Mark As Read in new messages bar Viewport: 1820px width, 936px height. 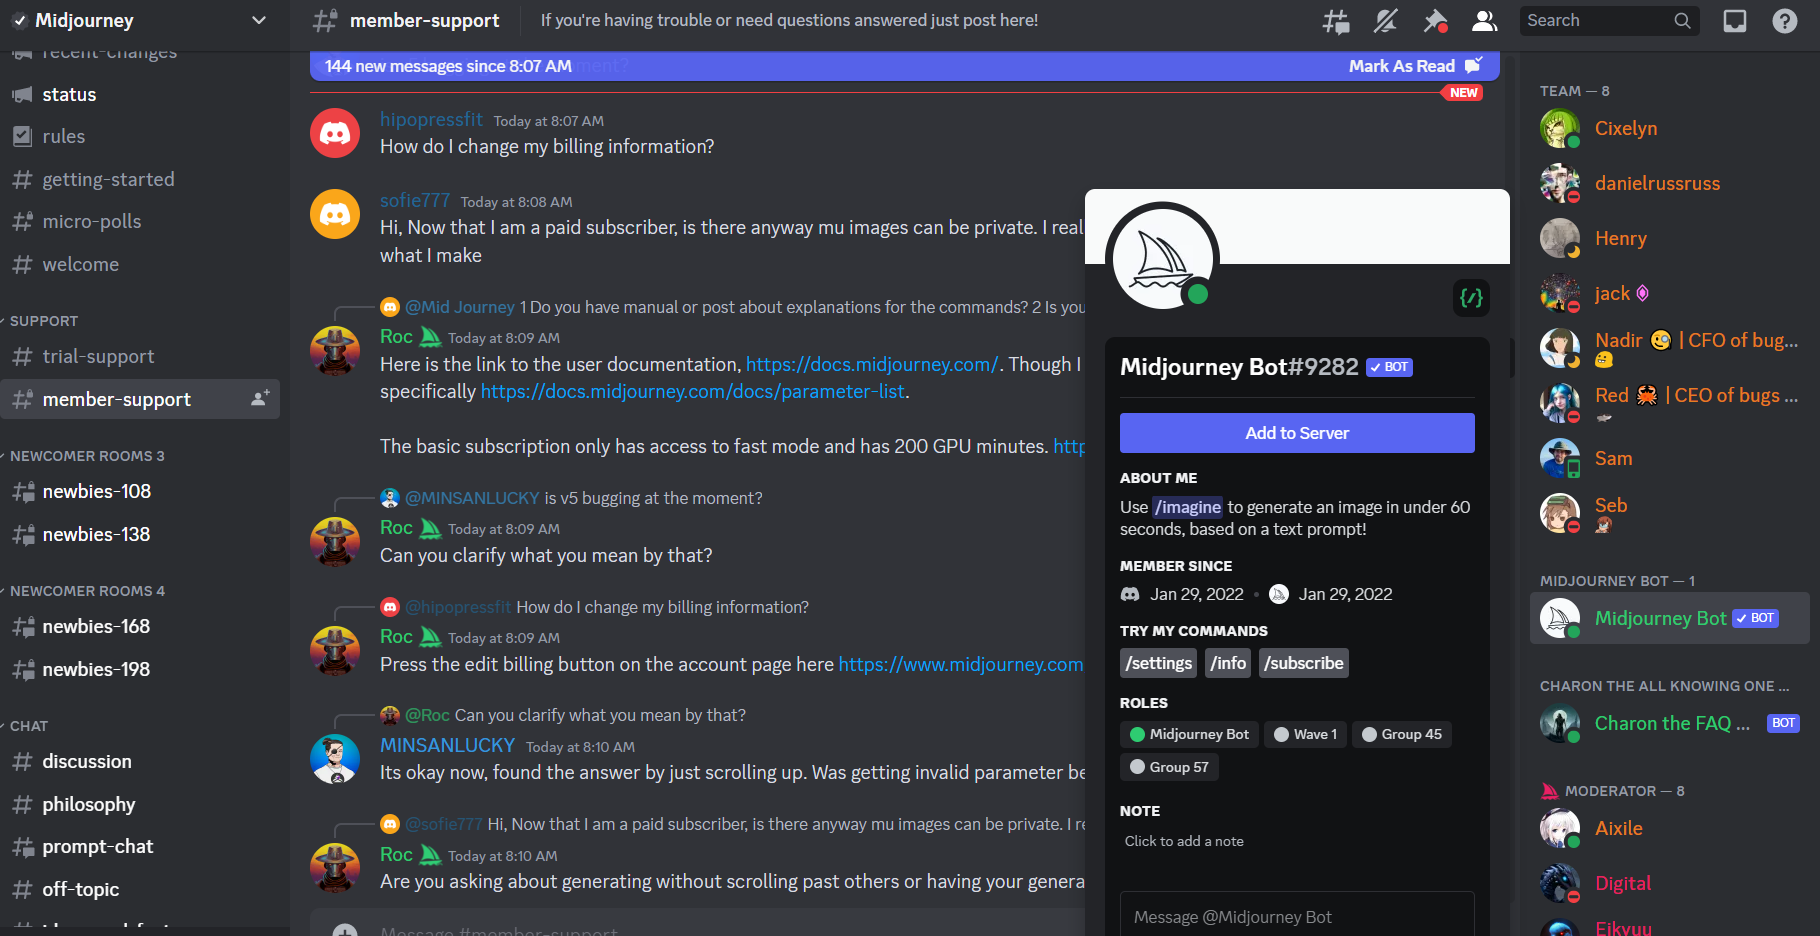point(1415,66)
